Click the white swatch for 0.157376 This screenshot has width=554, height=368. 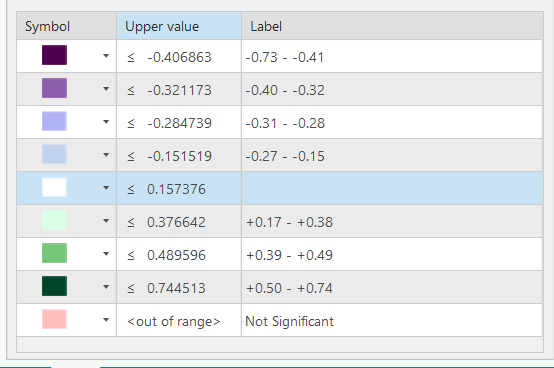pos(54,187)
